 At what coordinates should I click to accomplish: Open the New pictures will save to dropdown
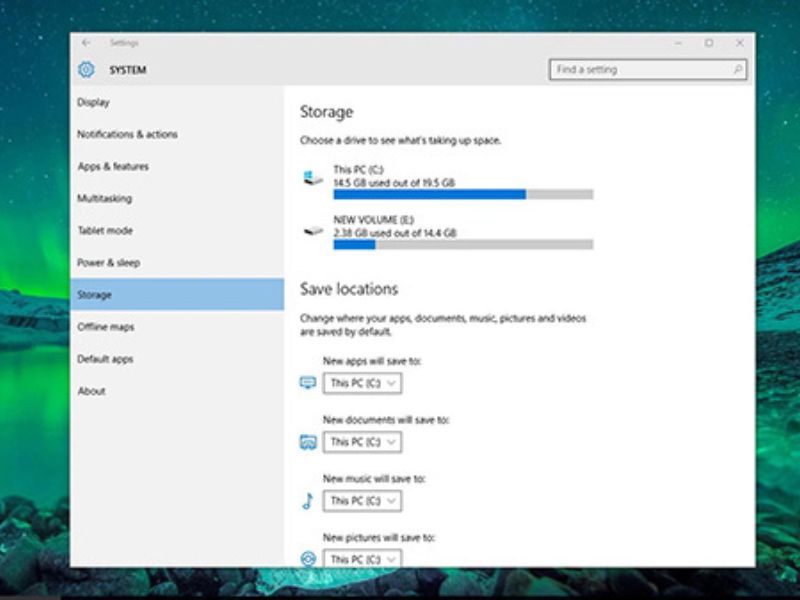(362, 558)
